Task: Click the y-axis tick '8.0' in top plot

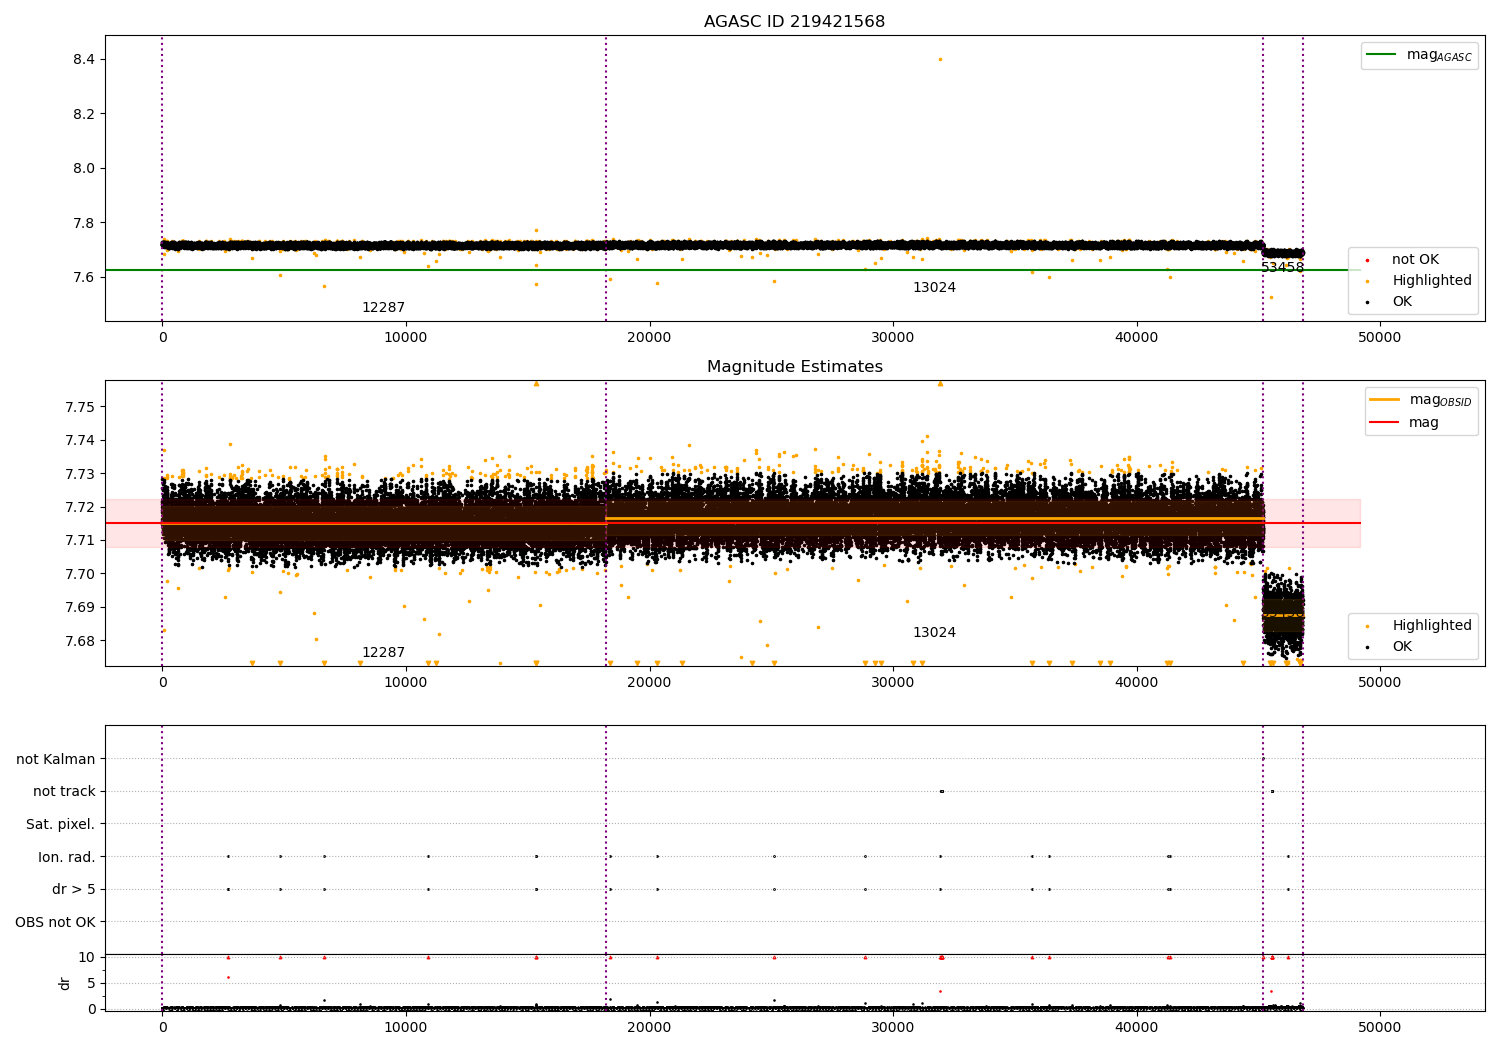Action: (84, 168)
